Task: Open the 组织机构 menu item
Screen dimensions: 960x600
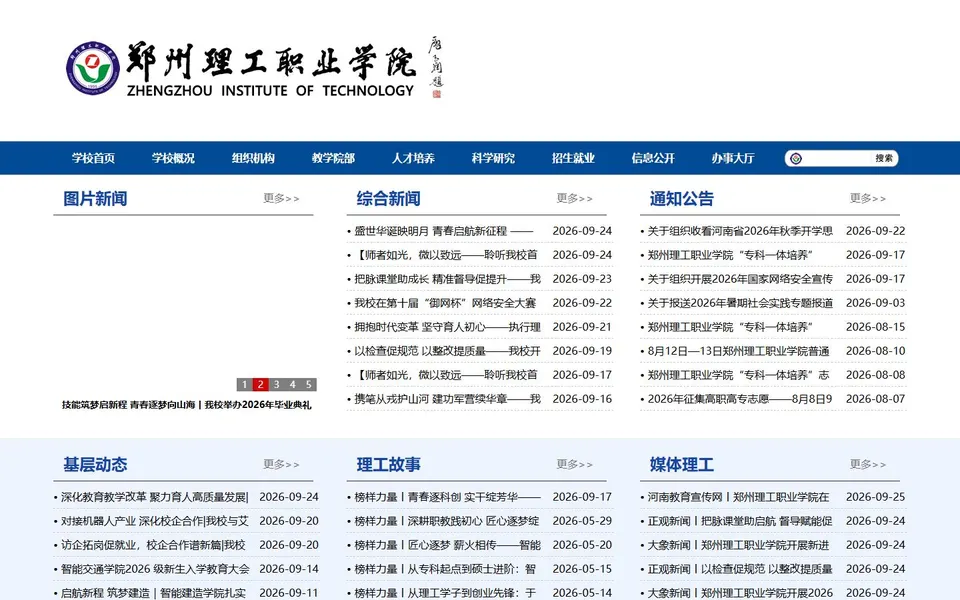Action: click(253, 158)
